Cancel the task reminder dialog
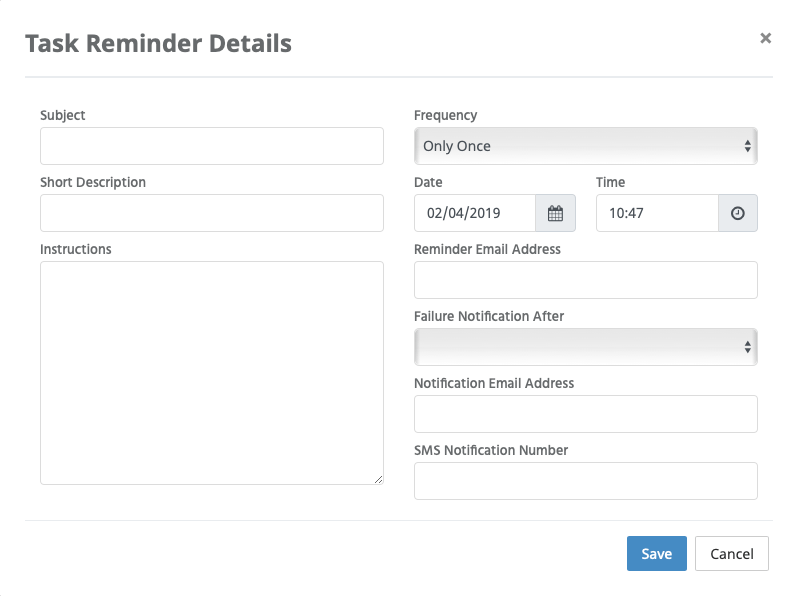 [732, 553]
